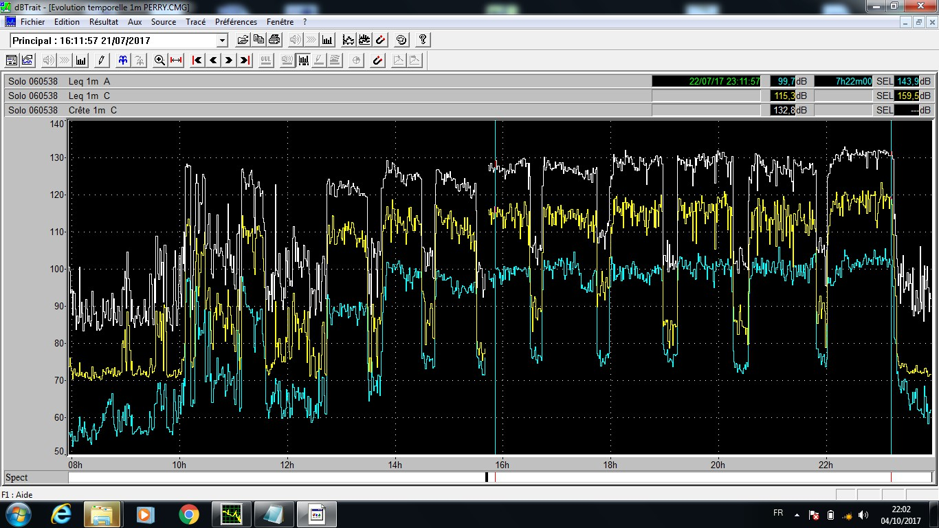
Task: Click the right vertical cursor line after 22h
Action: [891, 287]
